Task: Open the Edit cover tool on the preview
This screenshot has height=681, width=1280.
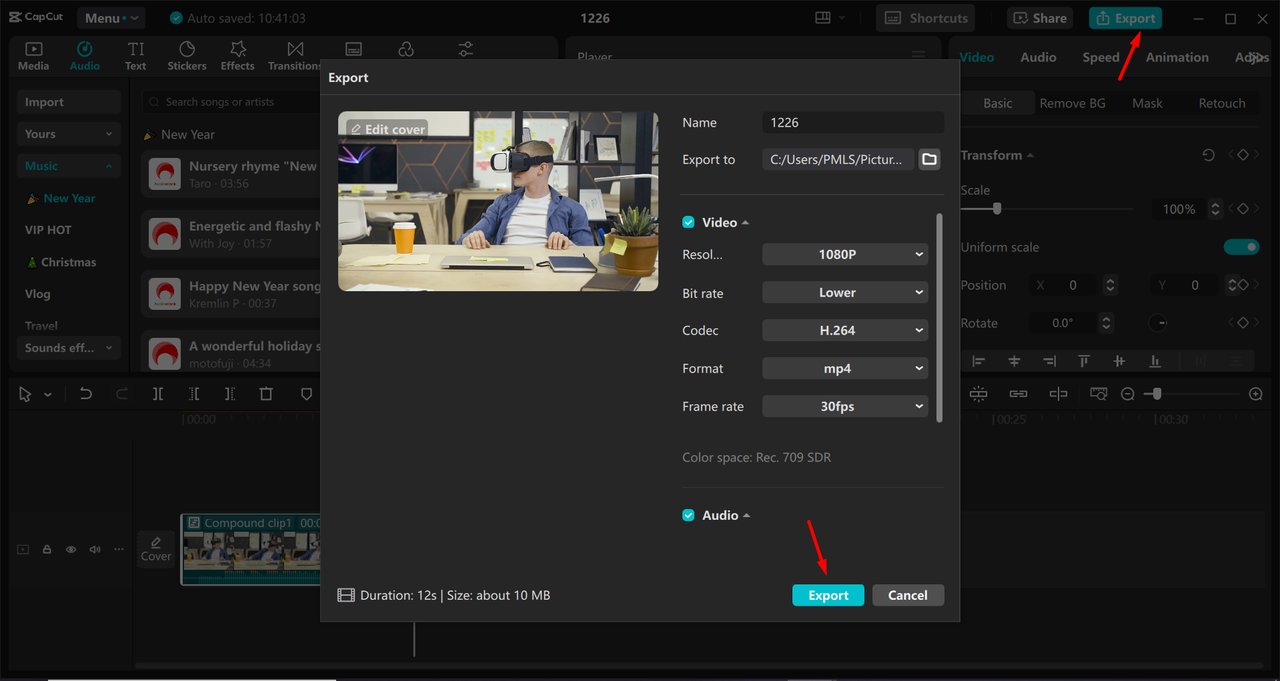Action: coord(386,129)
